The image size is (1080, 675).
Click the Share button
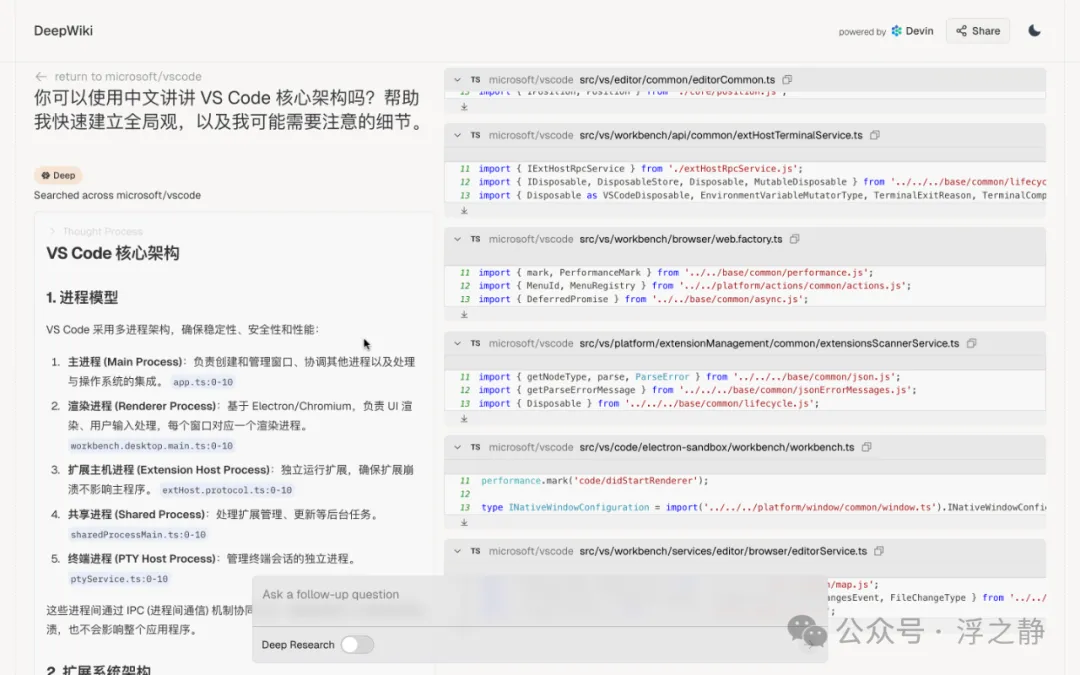pos(977,31)
